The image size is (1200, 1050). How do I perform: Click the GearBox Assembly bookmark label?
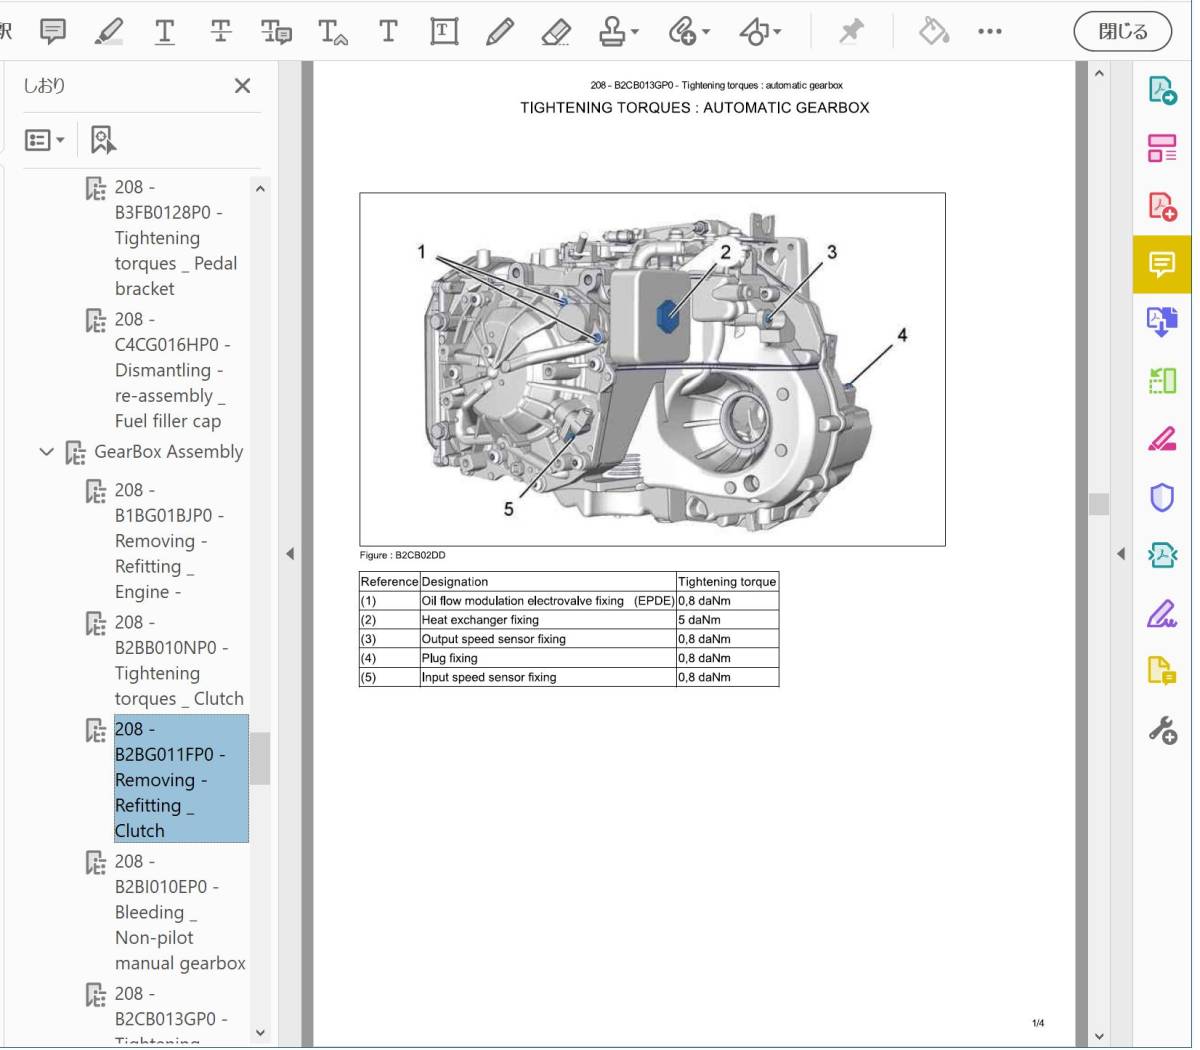click(x=169, y=452)
